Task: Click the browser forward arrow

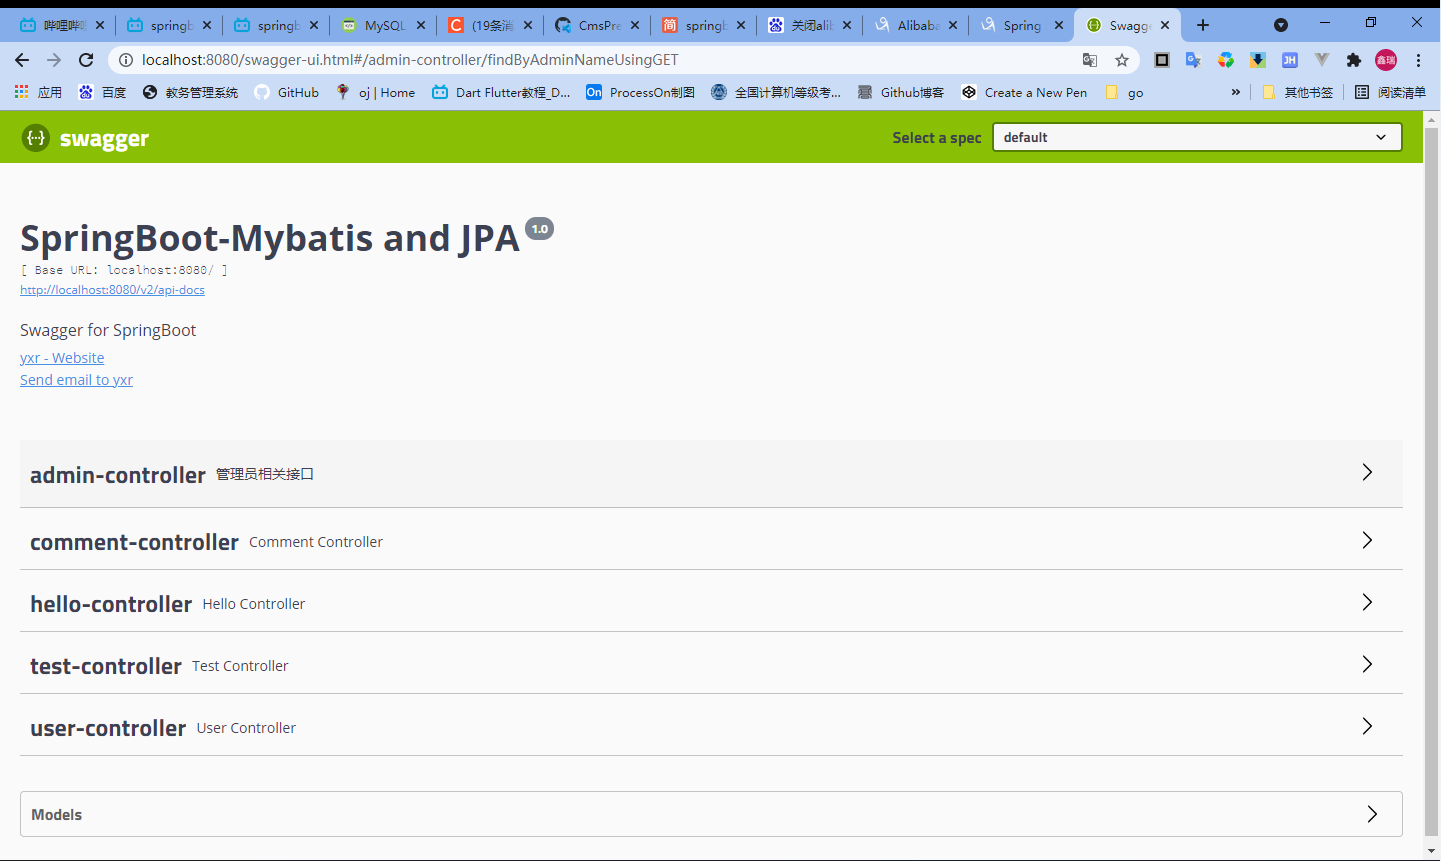Action: tap(54, 60)
